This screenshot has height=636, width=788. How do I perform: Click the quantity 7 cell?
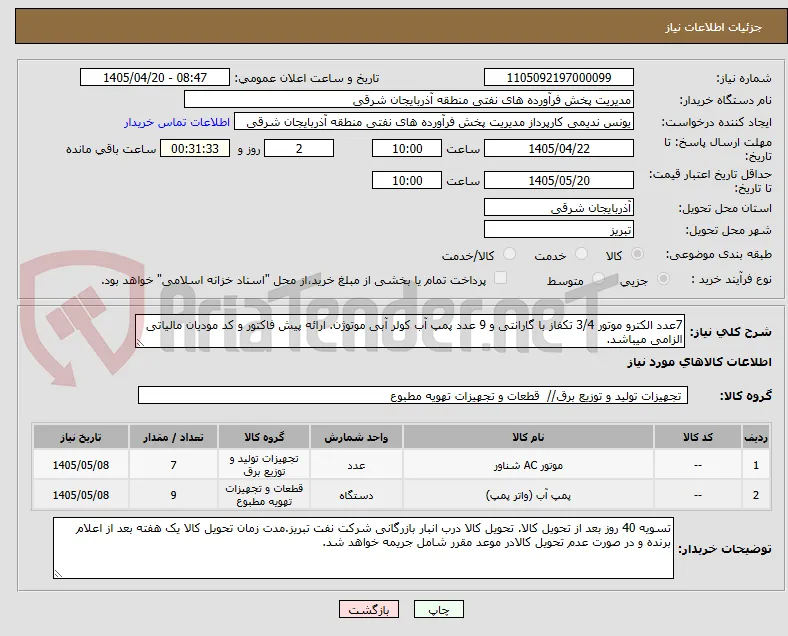coord(173,465)
